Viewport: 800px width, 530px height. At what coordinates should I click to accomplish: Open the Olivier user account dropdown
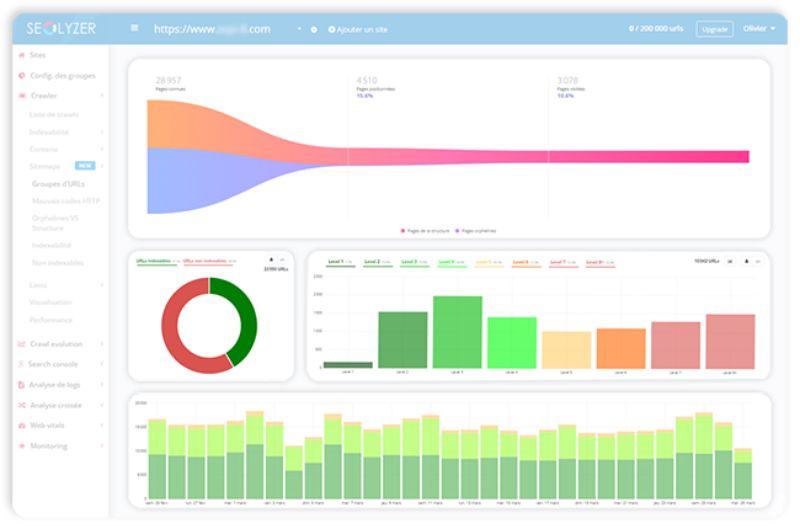[759, 29]
